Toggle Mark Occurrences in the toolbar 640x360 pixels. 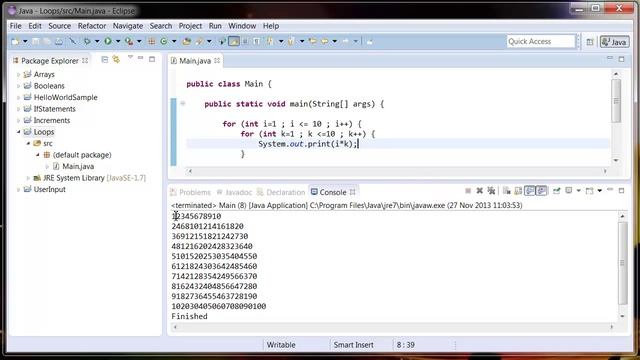point(234,41)
